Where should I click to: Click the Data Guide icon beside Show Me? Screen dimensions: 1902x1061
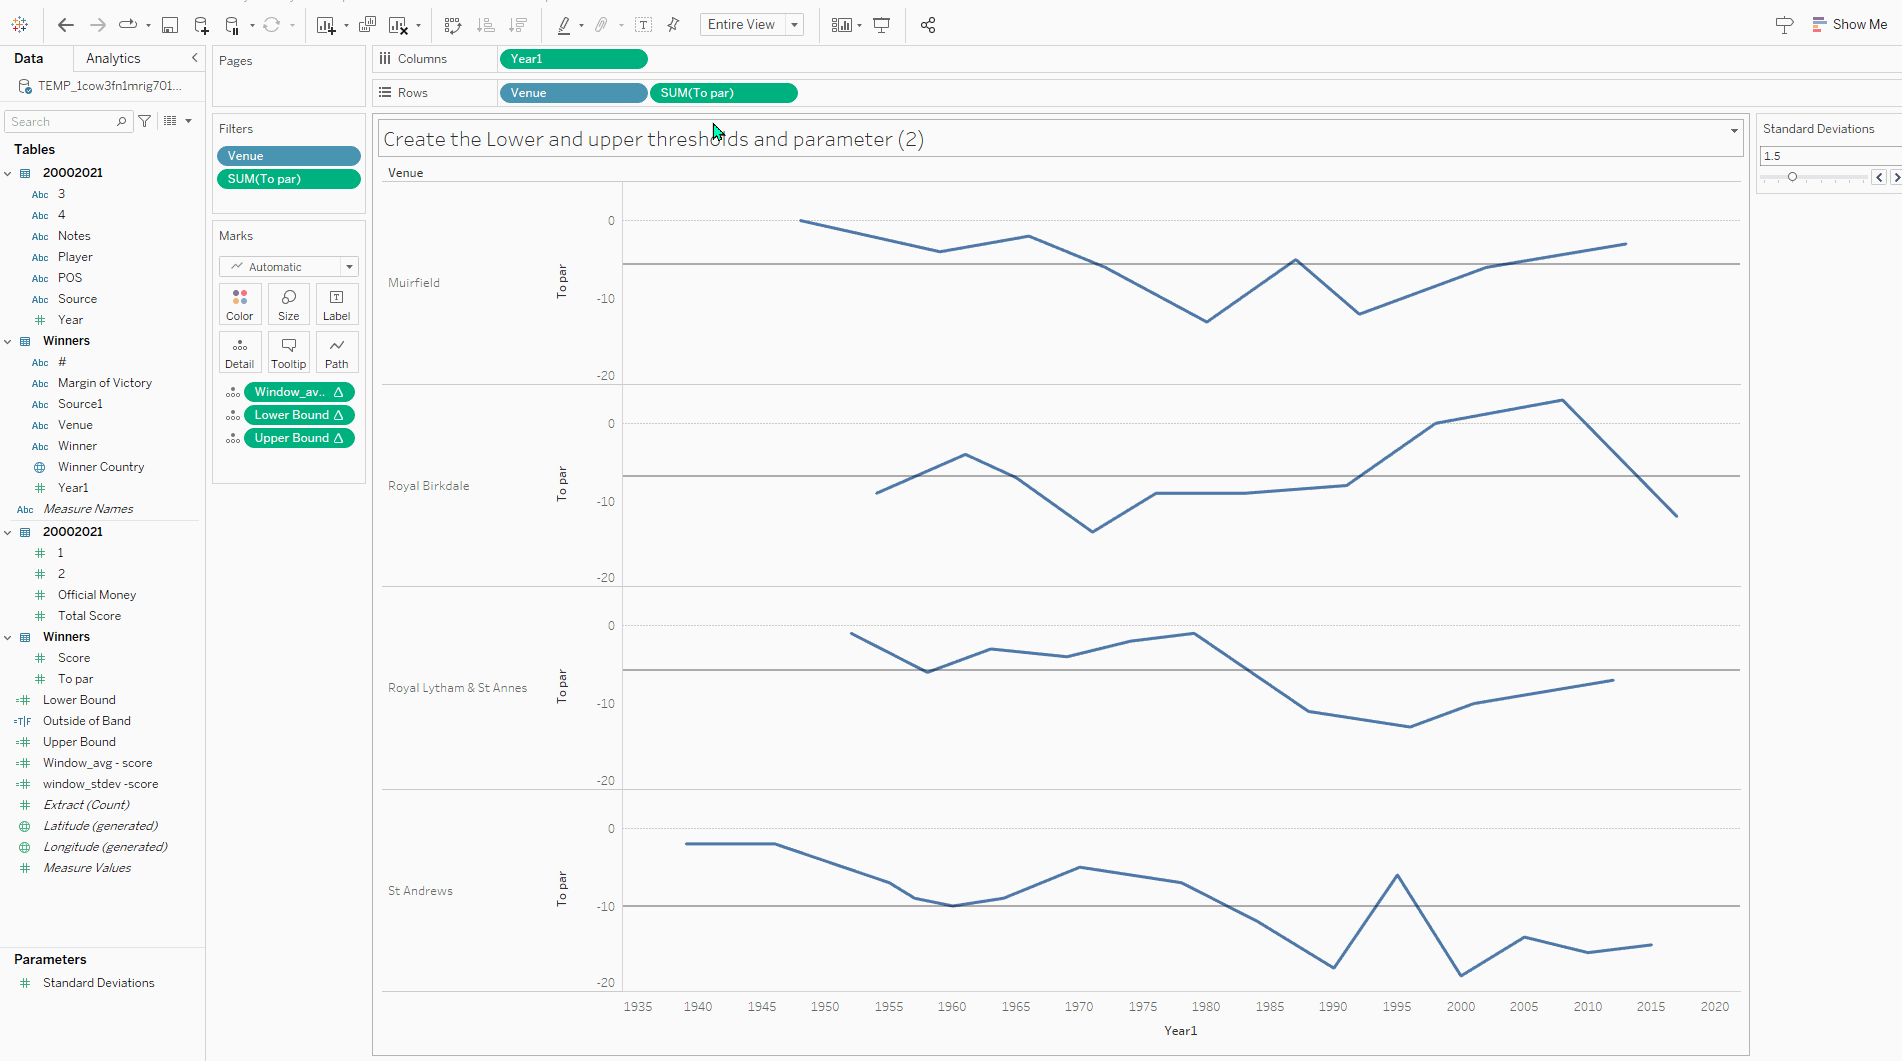pyautogui.click(x=1784, y=25)
